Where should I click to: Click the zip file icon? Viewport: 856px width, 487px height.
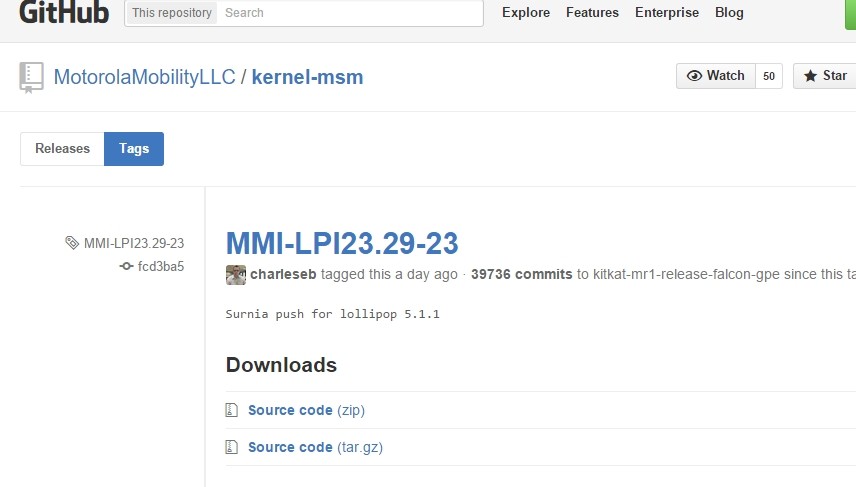(232, 410)
